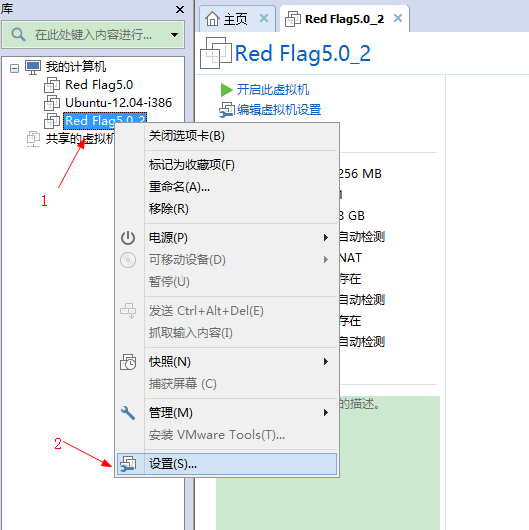529x530 pixels.
Task: Click the GB hard disk size value
Action: point(352,216)
